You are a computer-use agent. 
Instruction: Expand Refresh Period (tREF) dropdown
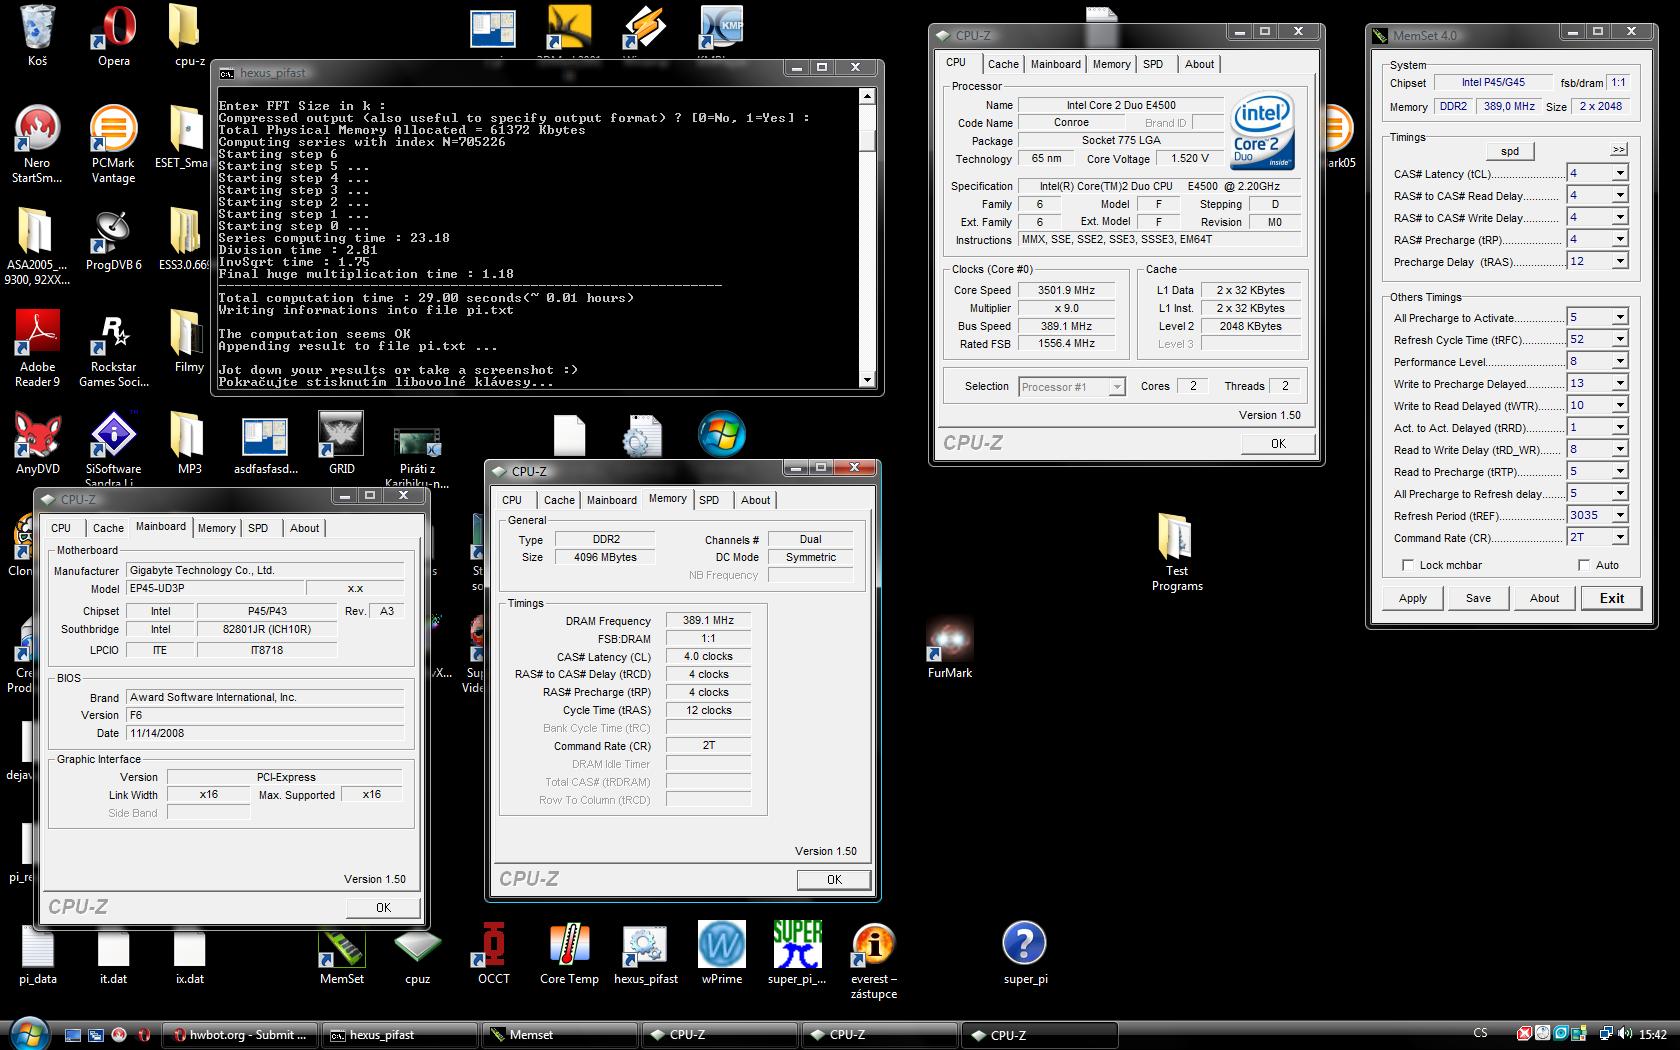(1619, 515)
